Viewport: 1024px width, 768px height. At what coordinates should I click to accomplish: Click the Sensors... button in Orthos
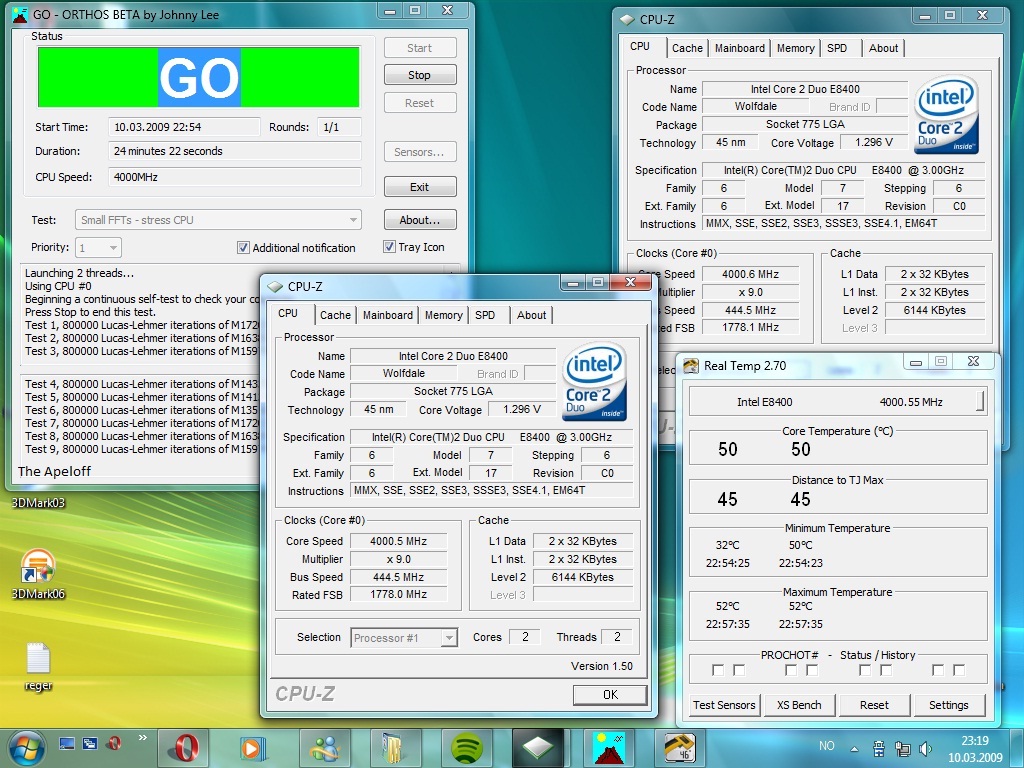419,152
